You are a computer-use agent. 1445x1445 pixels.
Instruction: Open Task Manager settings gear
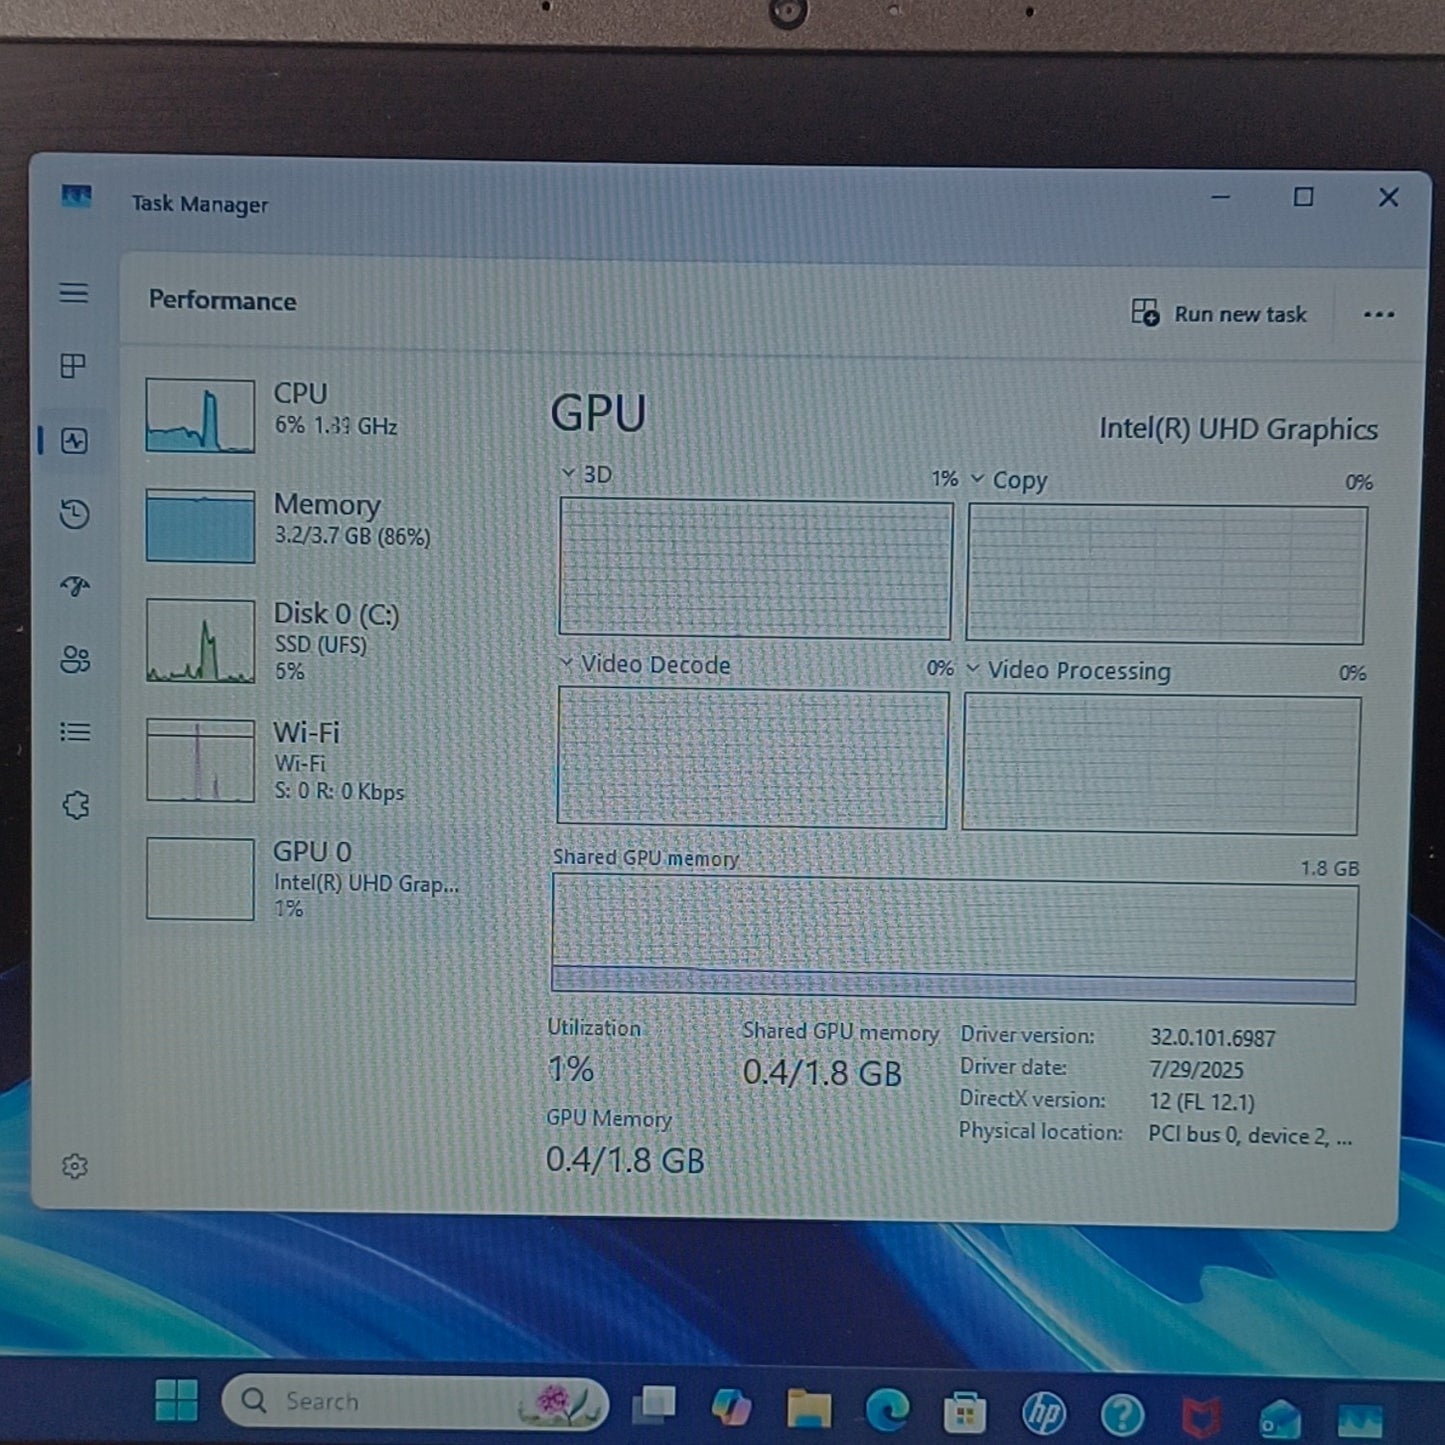pos(75,1166)
